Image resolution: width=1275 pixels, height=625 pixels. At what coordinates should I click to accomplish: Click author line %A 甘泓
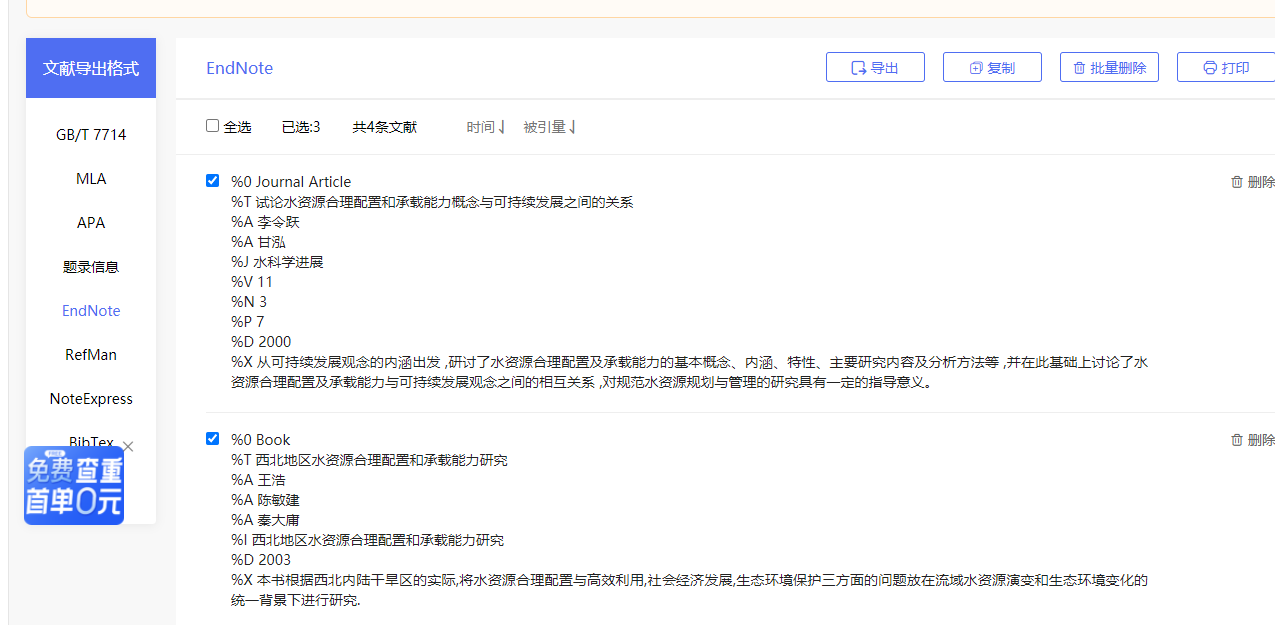pos(258,242)
